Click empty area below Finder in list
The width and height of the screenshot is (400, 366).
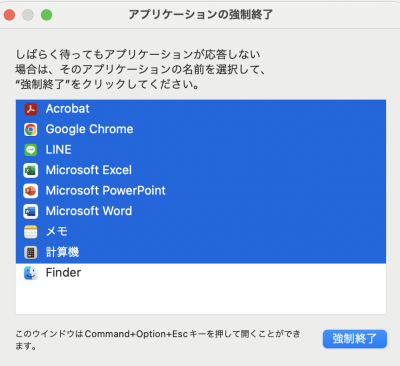(x=201, y=298)
